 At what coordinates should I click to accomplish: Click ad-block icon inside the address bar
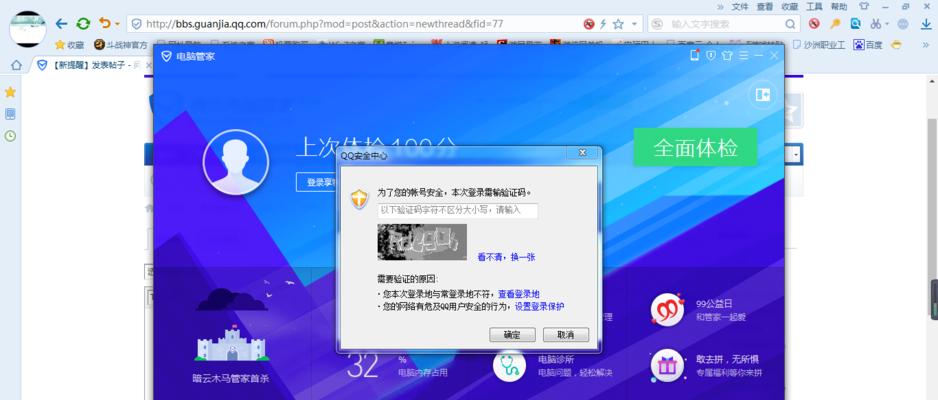[x=589, y=24]
